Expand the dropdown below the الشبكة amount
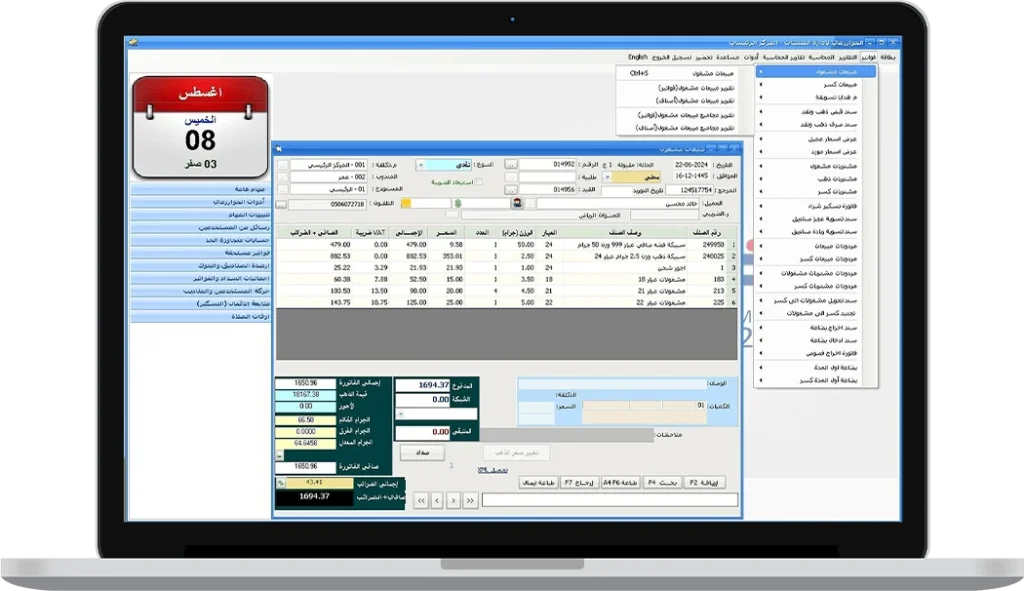The image size is (1024, 591). pyautogui.click(x=402, y=412)
